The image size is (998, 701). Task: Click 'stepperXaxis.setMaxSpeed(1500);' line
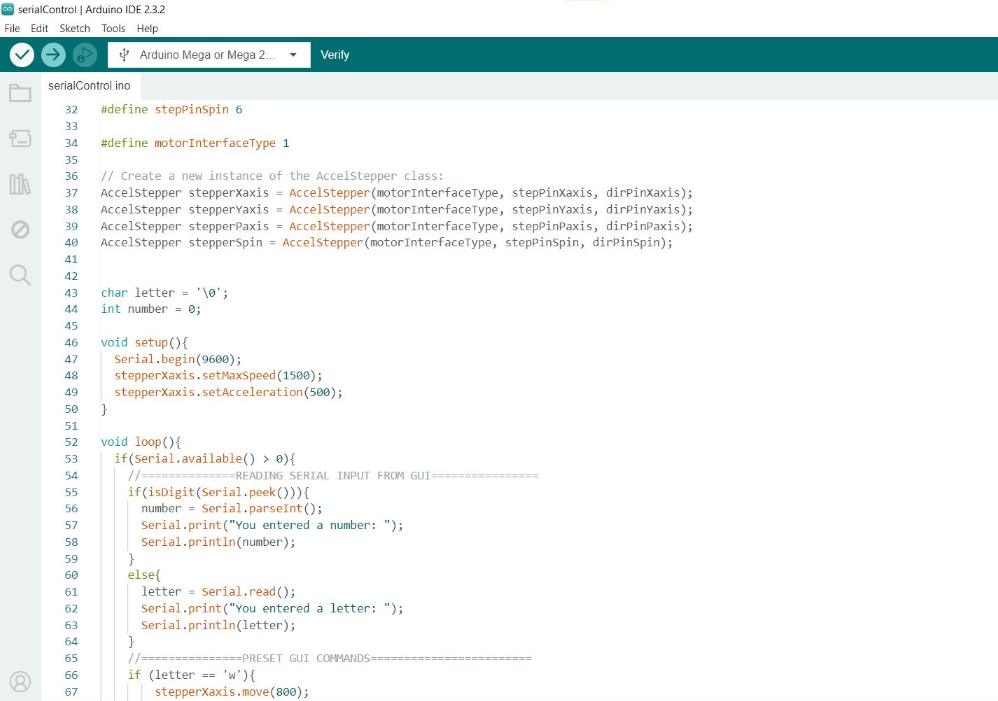(218, 376)
